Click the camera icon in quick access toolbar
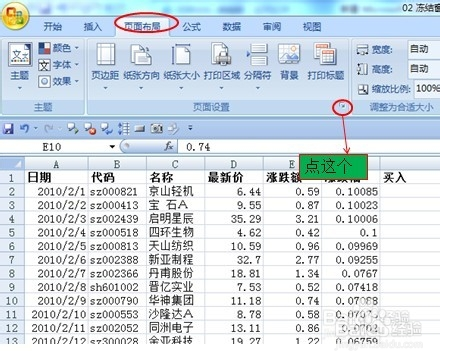 pos(157,128)
